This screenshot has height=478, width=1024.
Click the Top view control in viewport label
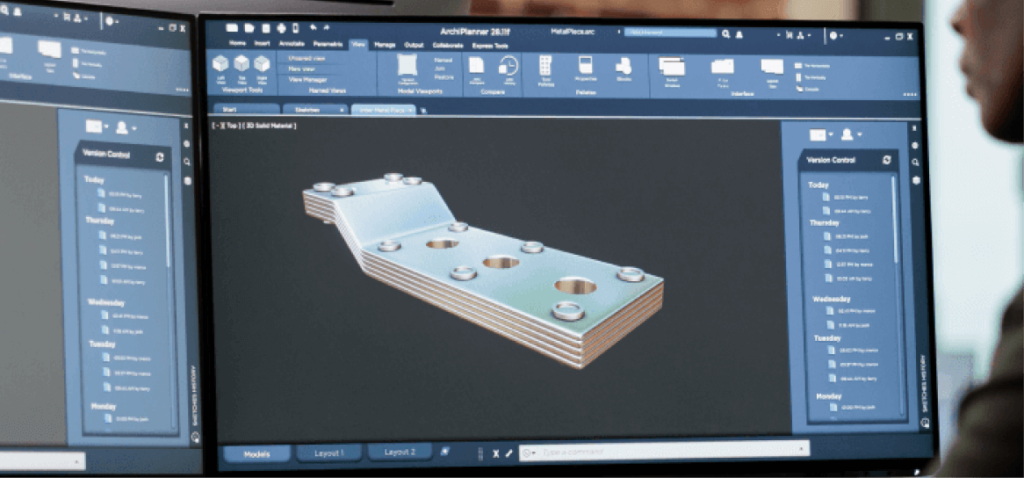click(x=232, y=125)
